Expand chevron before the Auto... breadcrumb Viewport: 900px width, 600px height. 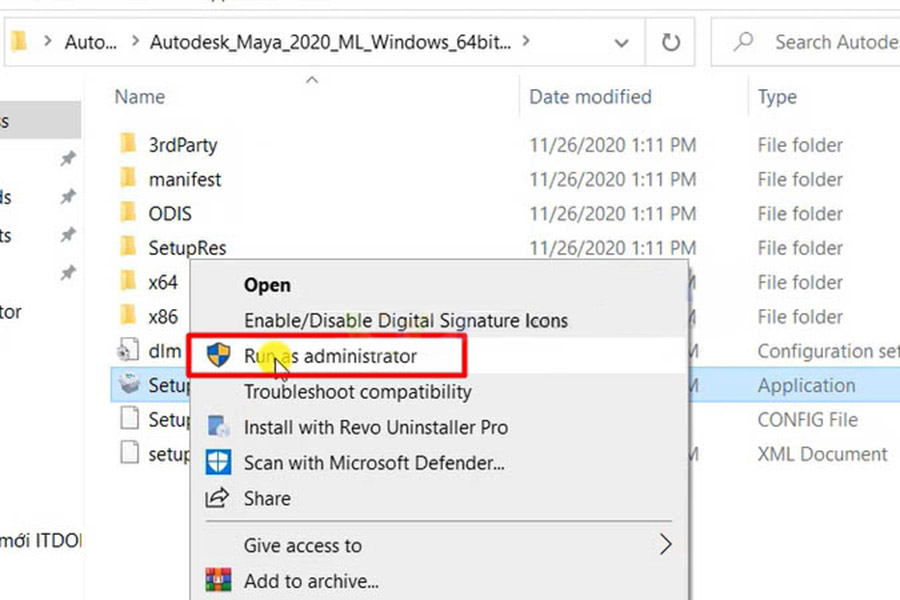coord(48,41)
